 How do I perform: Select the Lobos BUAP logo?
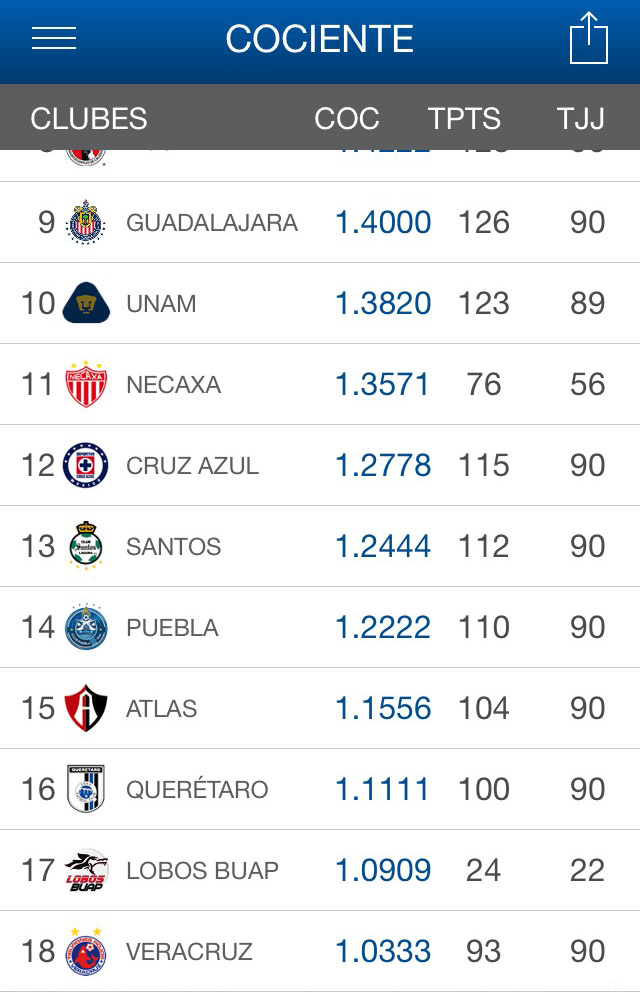click(x=87, y=870)
